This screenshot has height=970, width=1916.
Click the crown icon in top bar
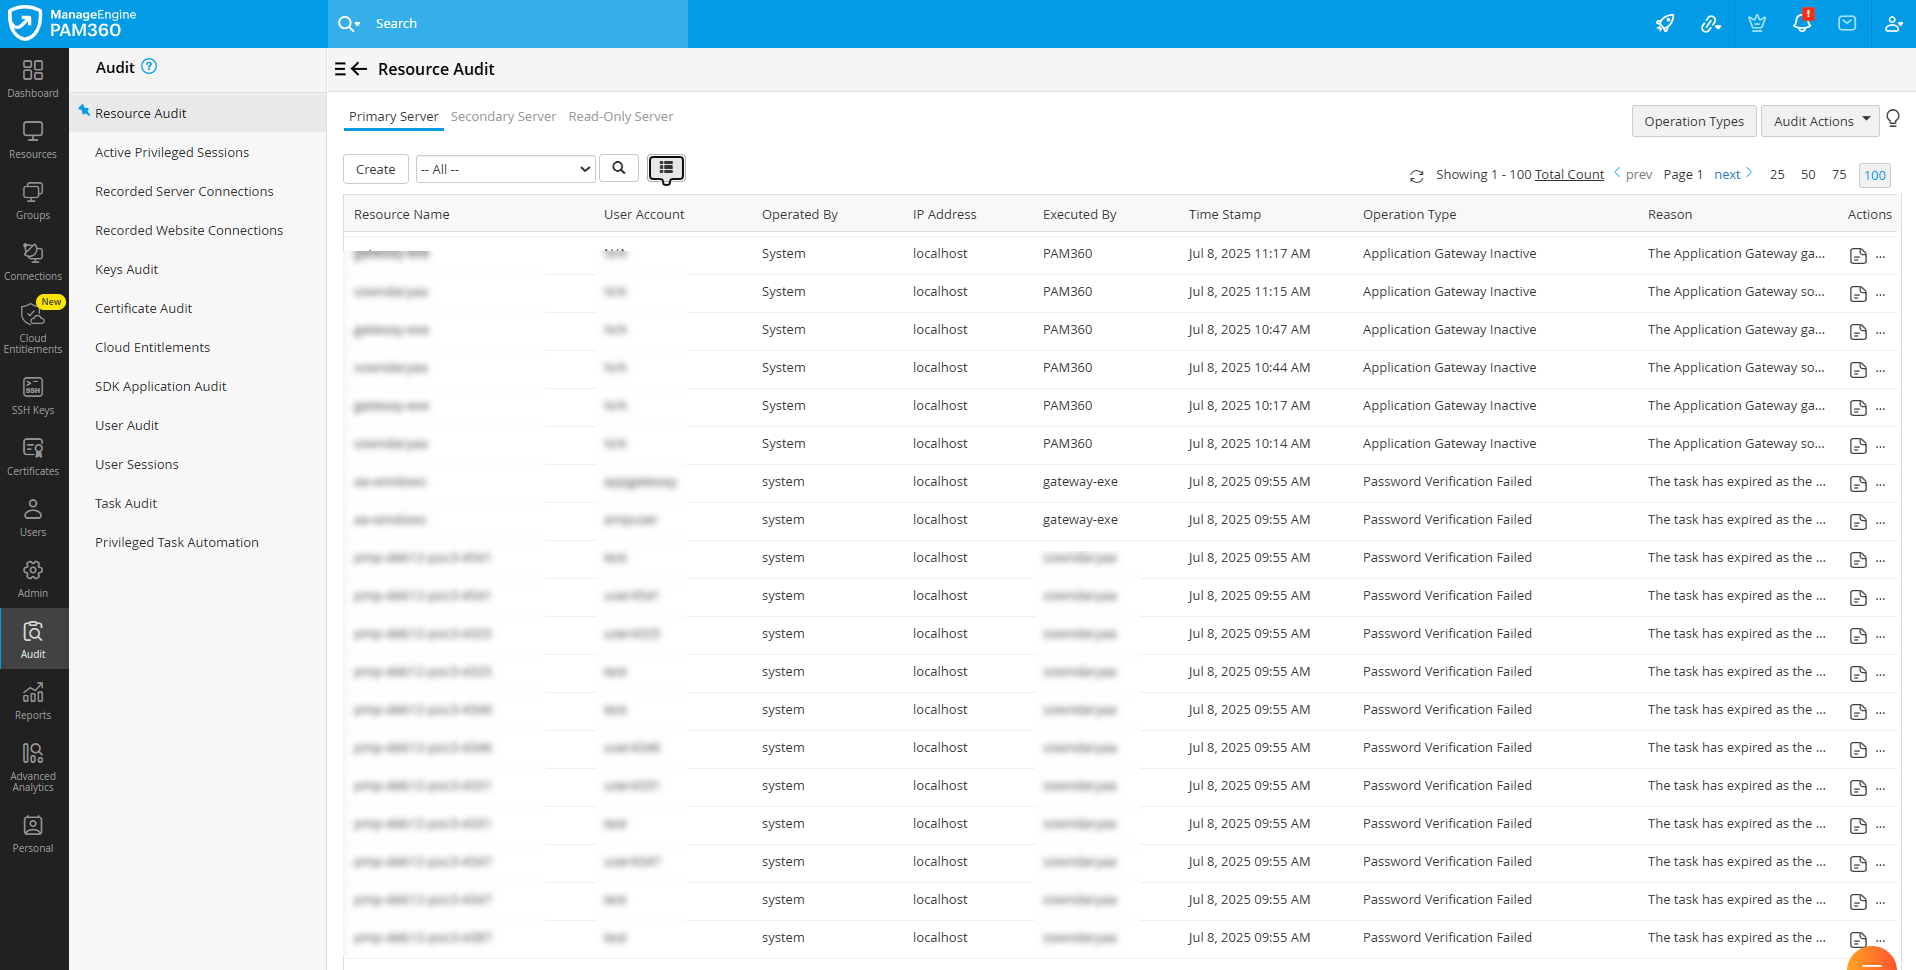coord(1757,23)
